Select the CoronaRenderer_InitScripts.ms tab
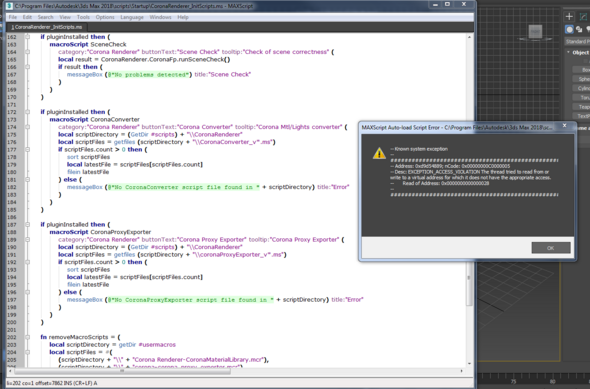The image size is (590, 389). 46,27
